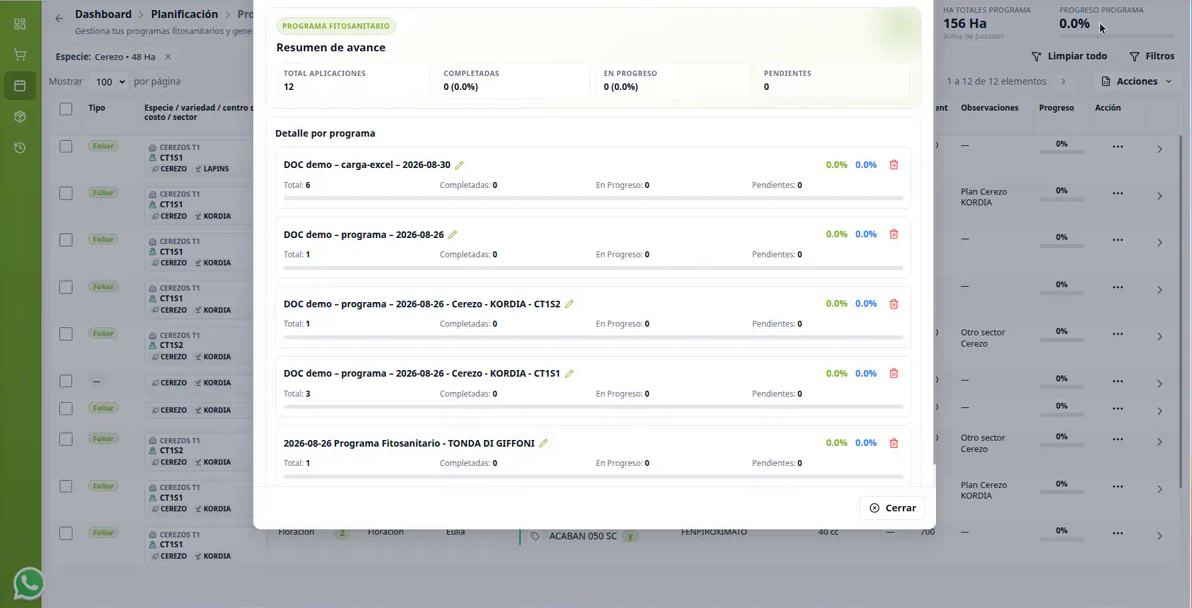1192x608 pixels.
Task: Click the Pendientes summary card
Action: point(833,81)
